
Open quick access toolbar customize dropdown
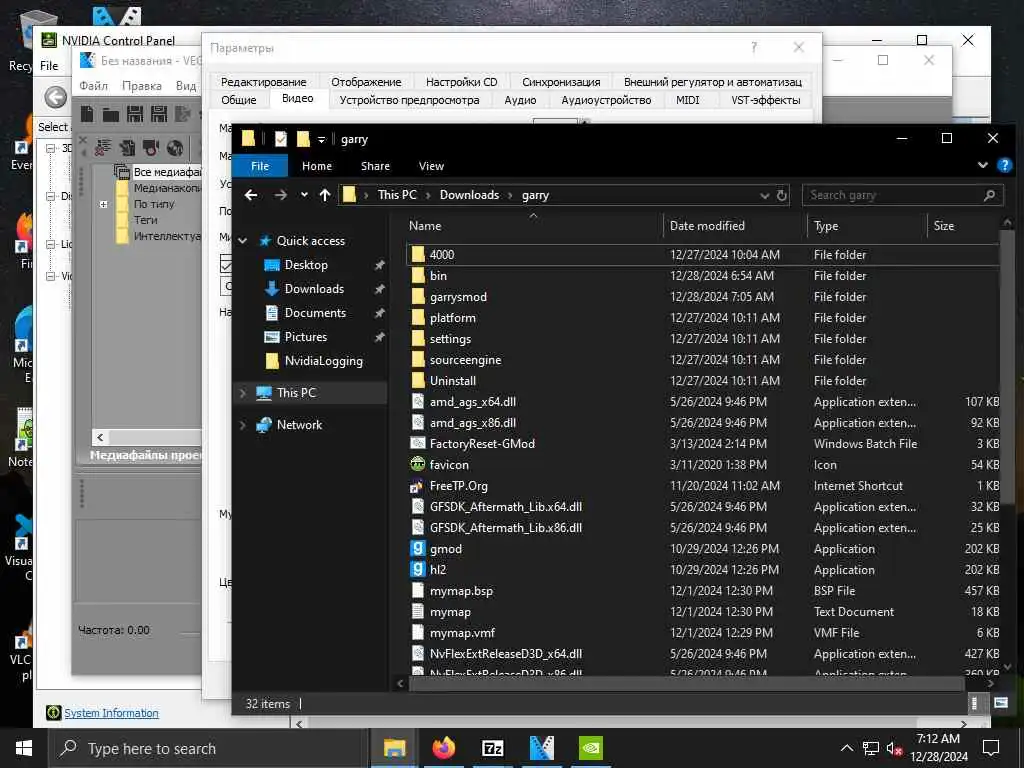pyautogui.click(x=321, y=139)
